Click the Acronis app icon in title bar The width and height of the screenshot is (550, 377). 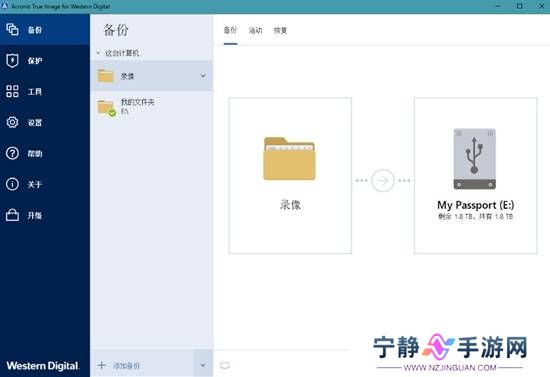pyautogui.click(x=5, y=6)
